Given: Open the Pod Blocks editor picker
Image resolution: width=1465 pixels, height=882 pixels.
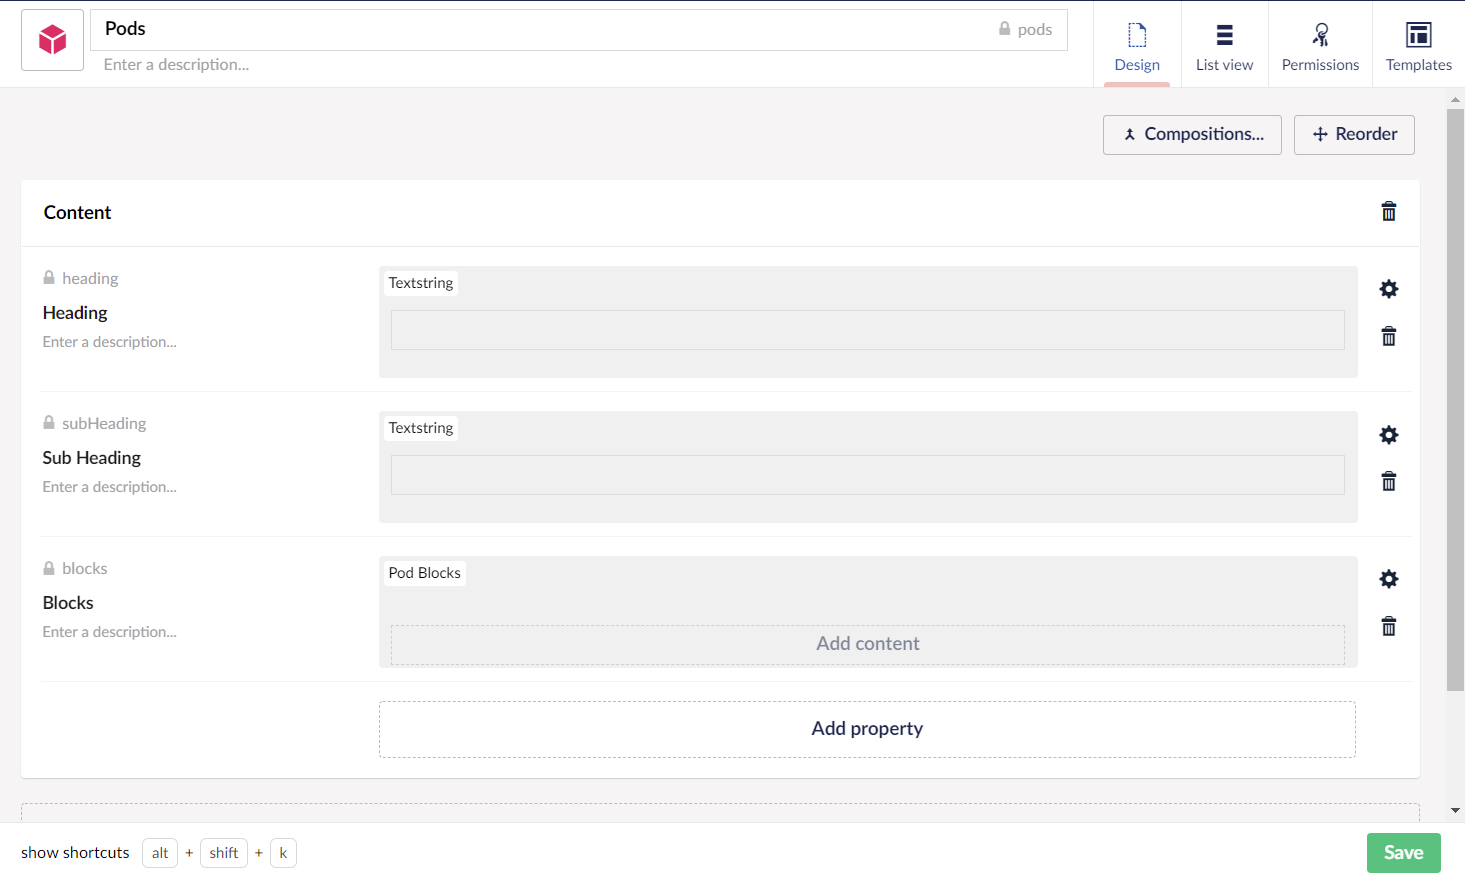Looking at the screenshot, I should pos(425,573).
